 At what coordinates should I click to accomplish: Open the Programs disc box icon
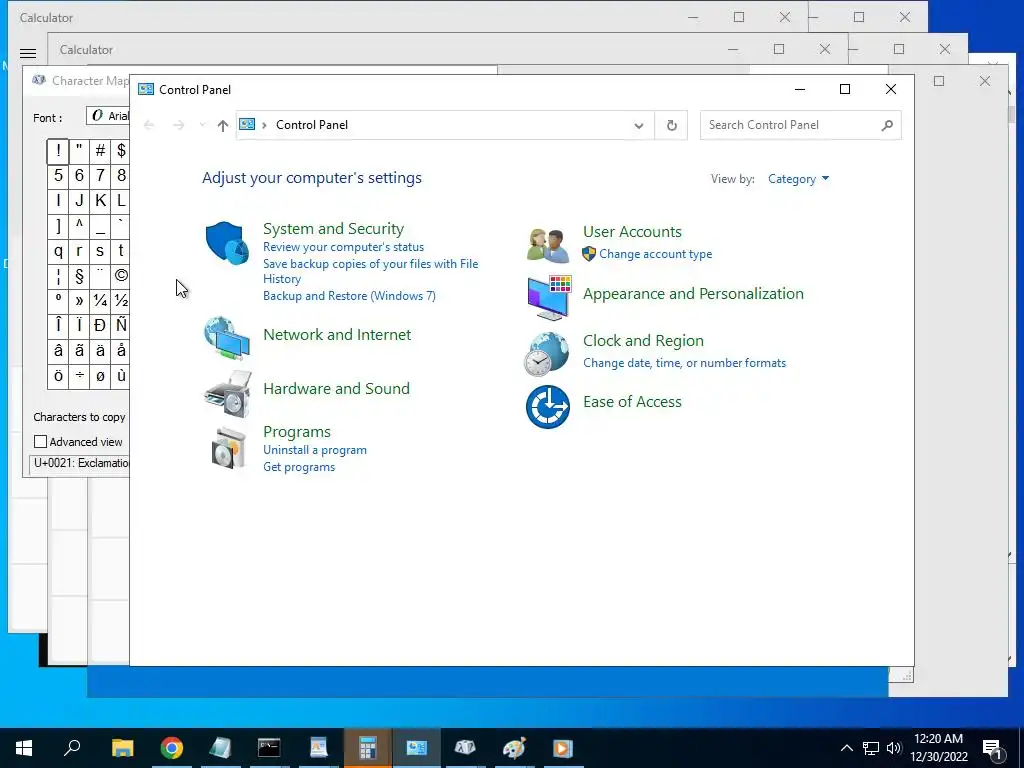tap(228, 448)
